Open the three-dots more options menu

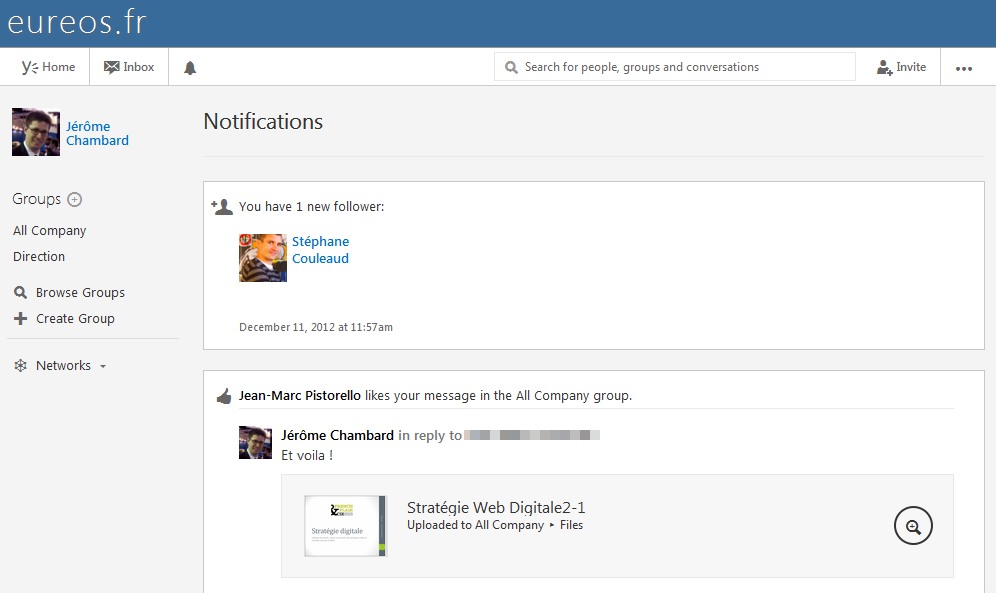point(964,69)
